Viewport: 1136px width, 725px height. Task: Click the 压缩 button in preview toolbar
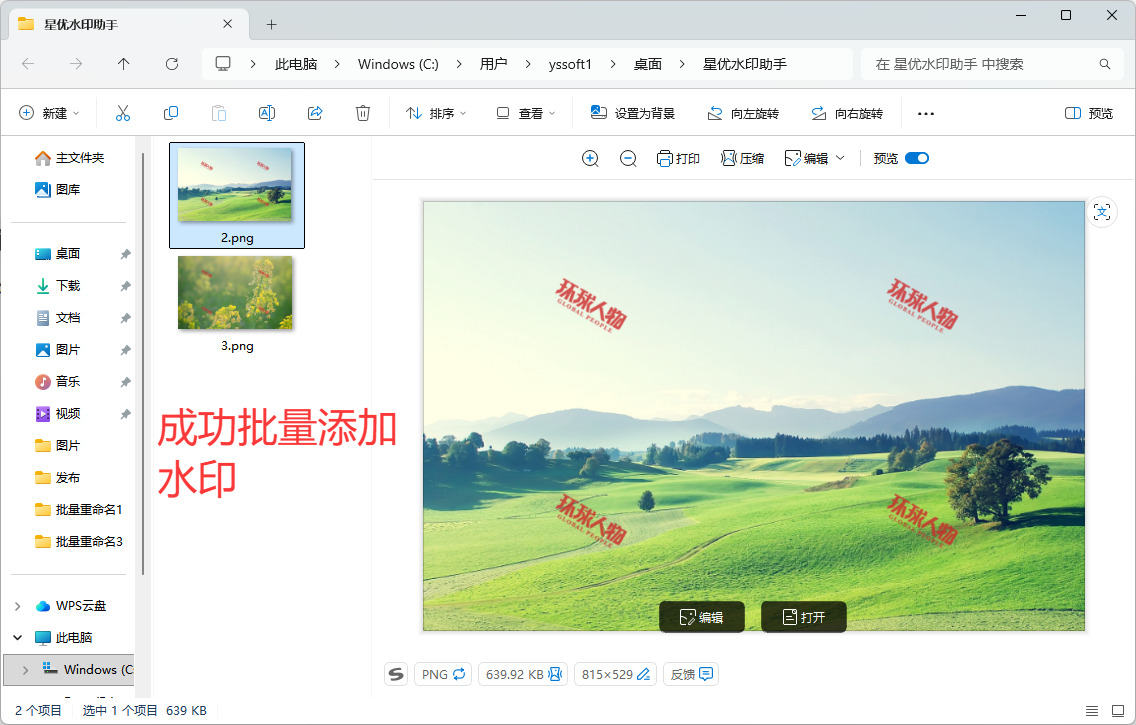tap(743, 159)
